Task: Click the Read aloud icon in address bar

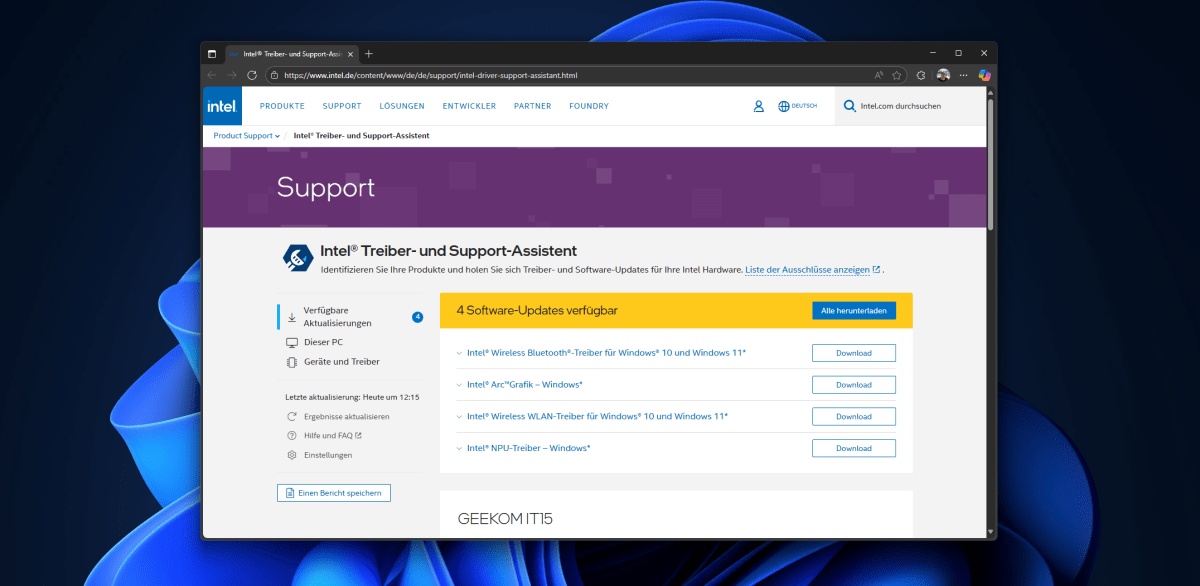Action: (878, 75)
